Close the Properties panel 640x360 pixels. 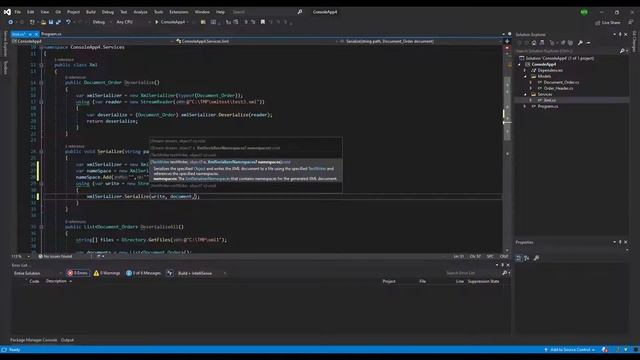tap(626, 242)
